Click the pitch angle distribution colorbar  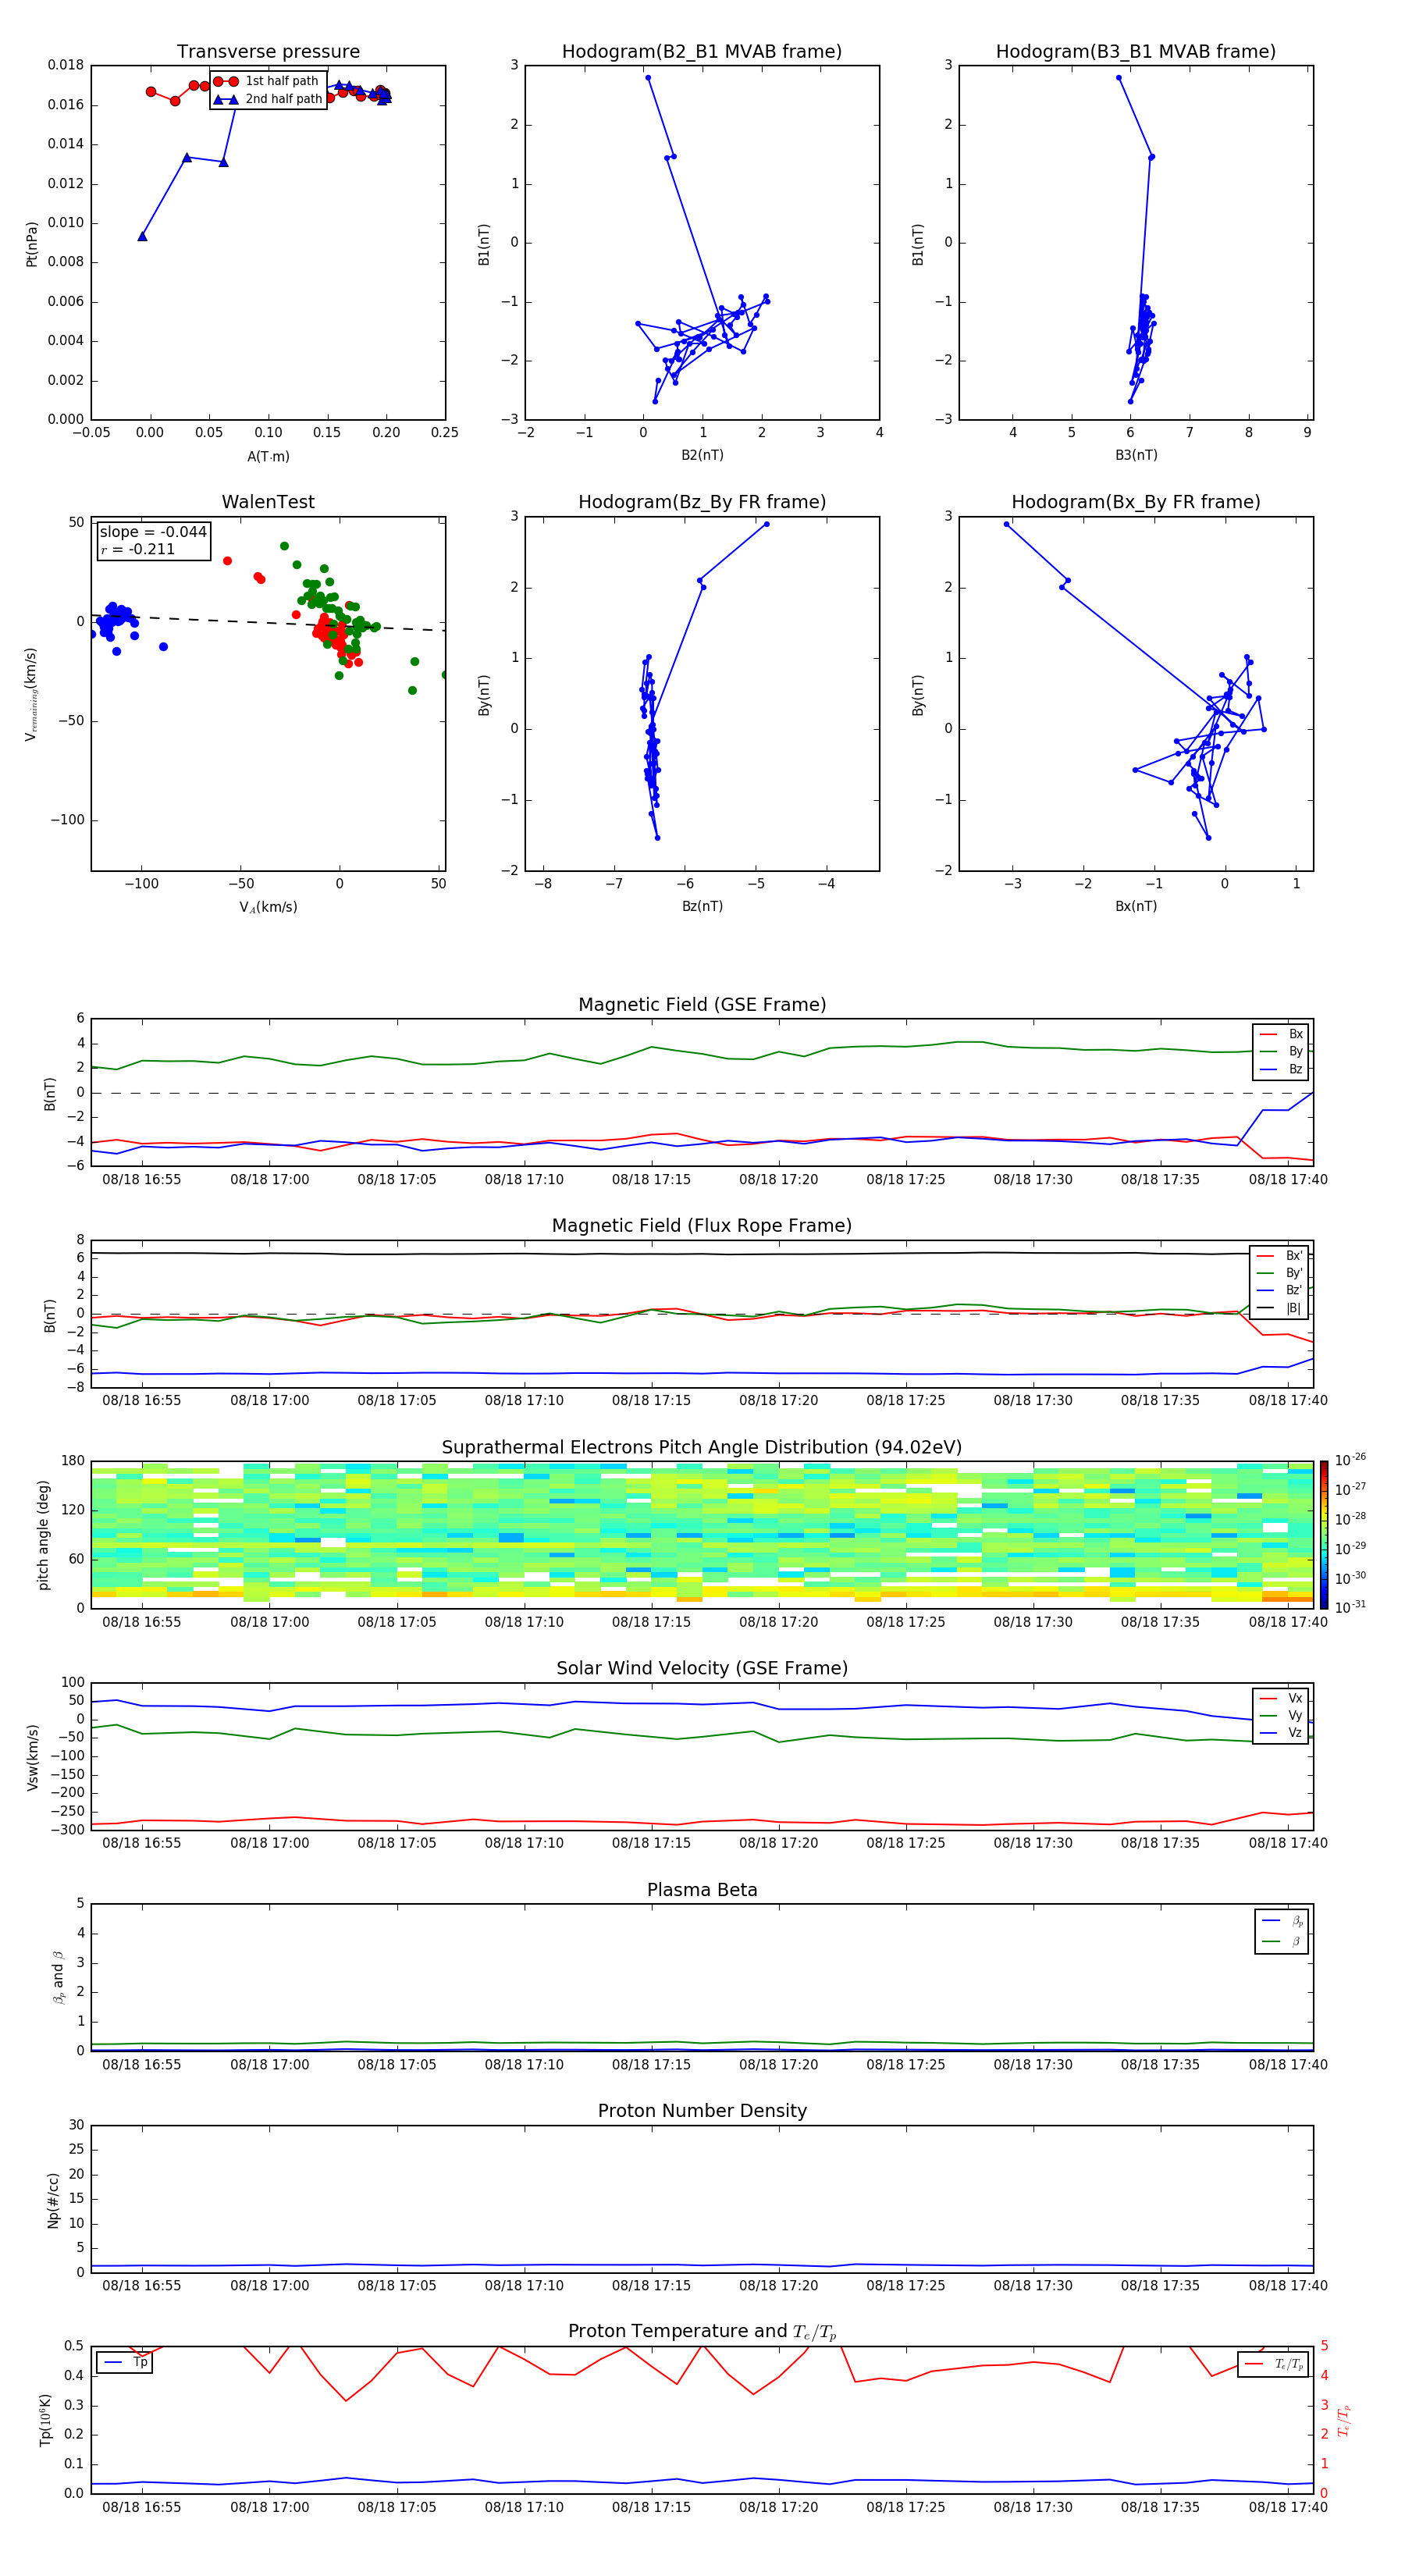[x=1324, y=1535]
